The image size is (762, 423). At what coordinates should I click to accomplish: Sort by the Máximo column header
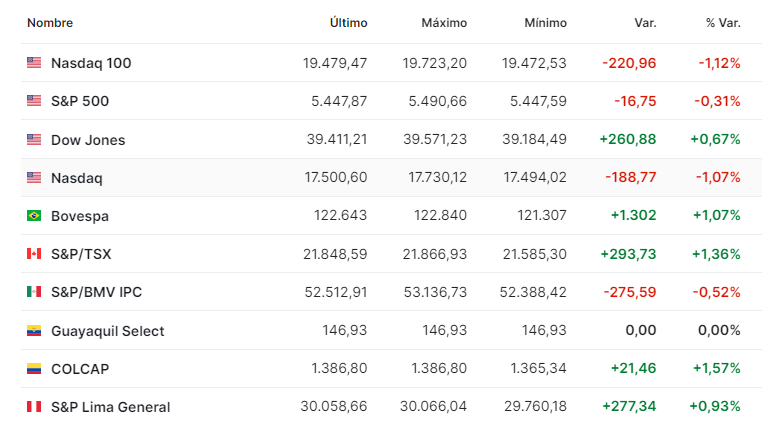[x=444, y=23]
